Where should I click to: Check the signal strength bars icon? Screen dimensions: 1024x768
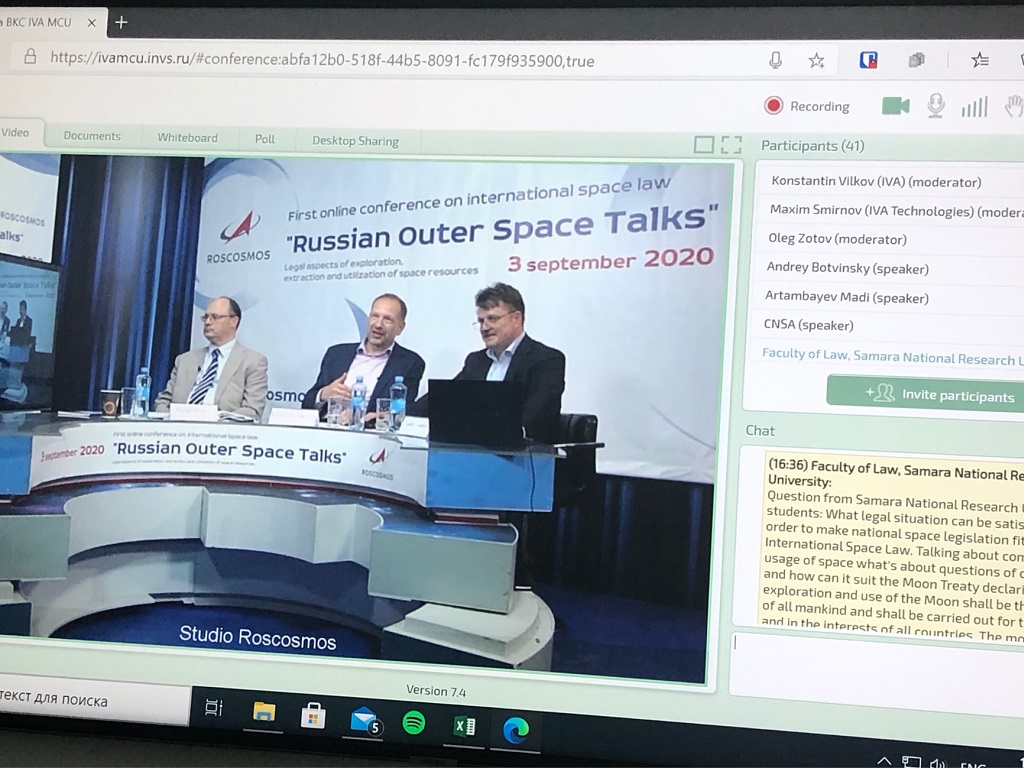click(974, 106)
